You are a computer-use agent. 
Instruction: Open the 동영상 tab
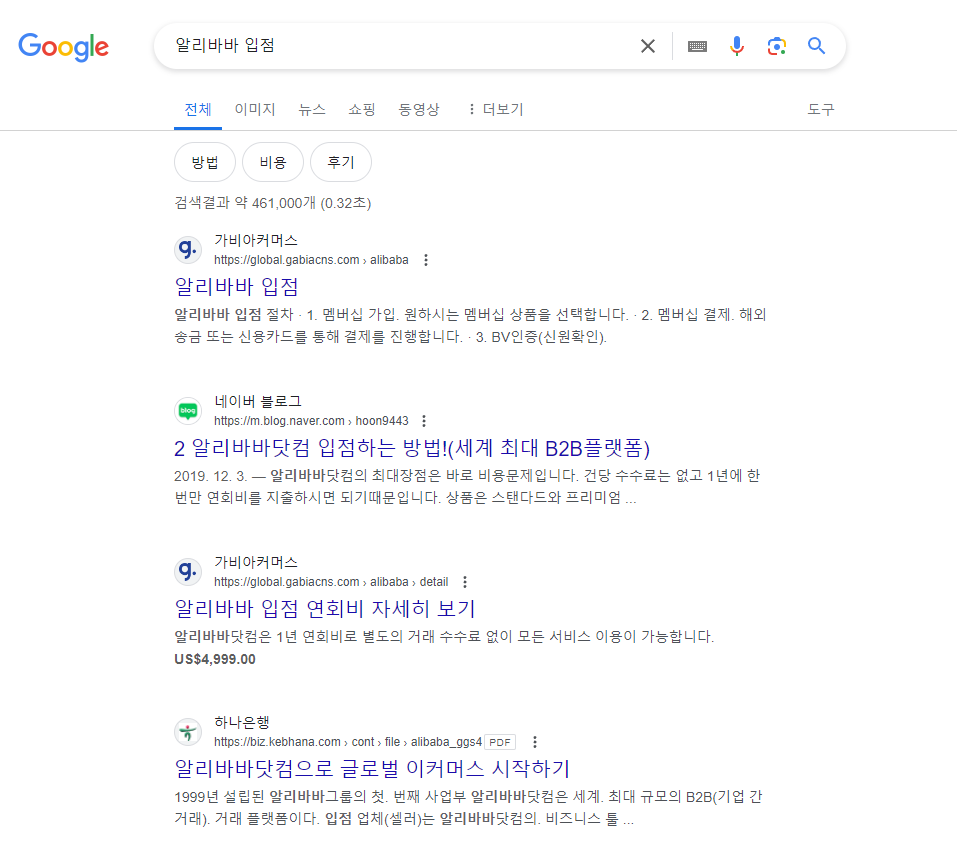(x=419, y=109)
